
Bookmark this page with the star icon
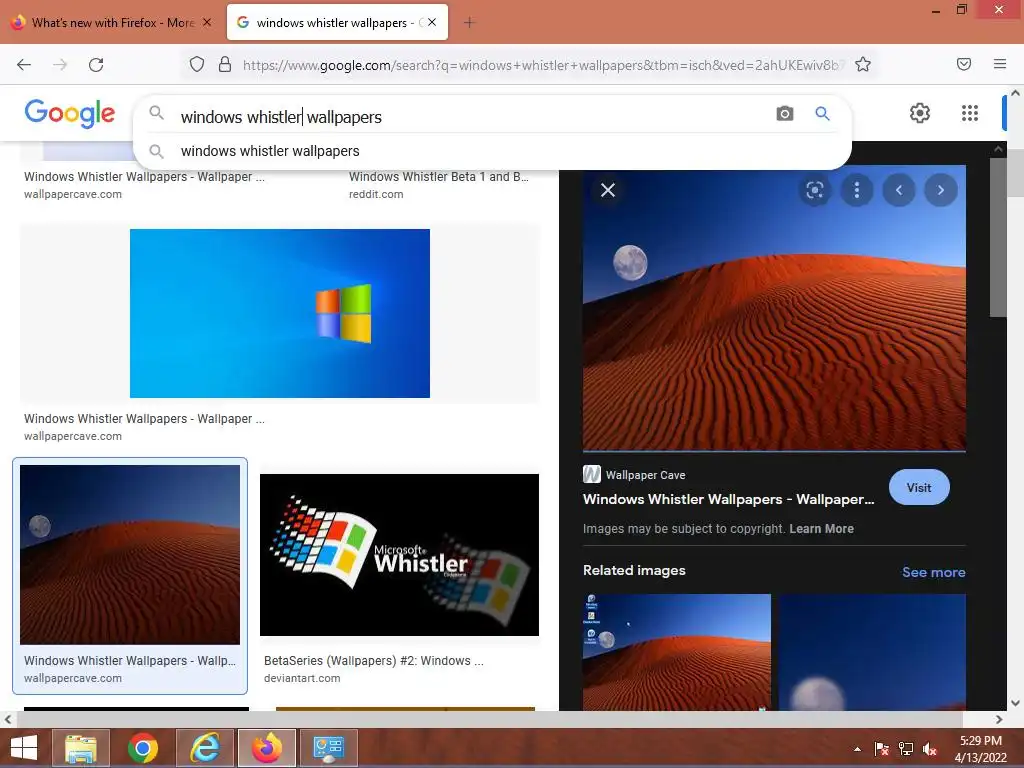click(x=863, y=65)
